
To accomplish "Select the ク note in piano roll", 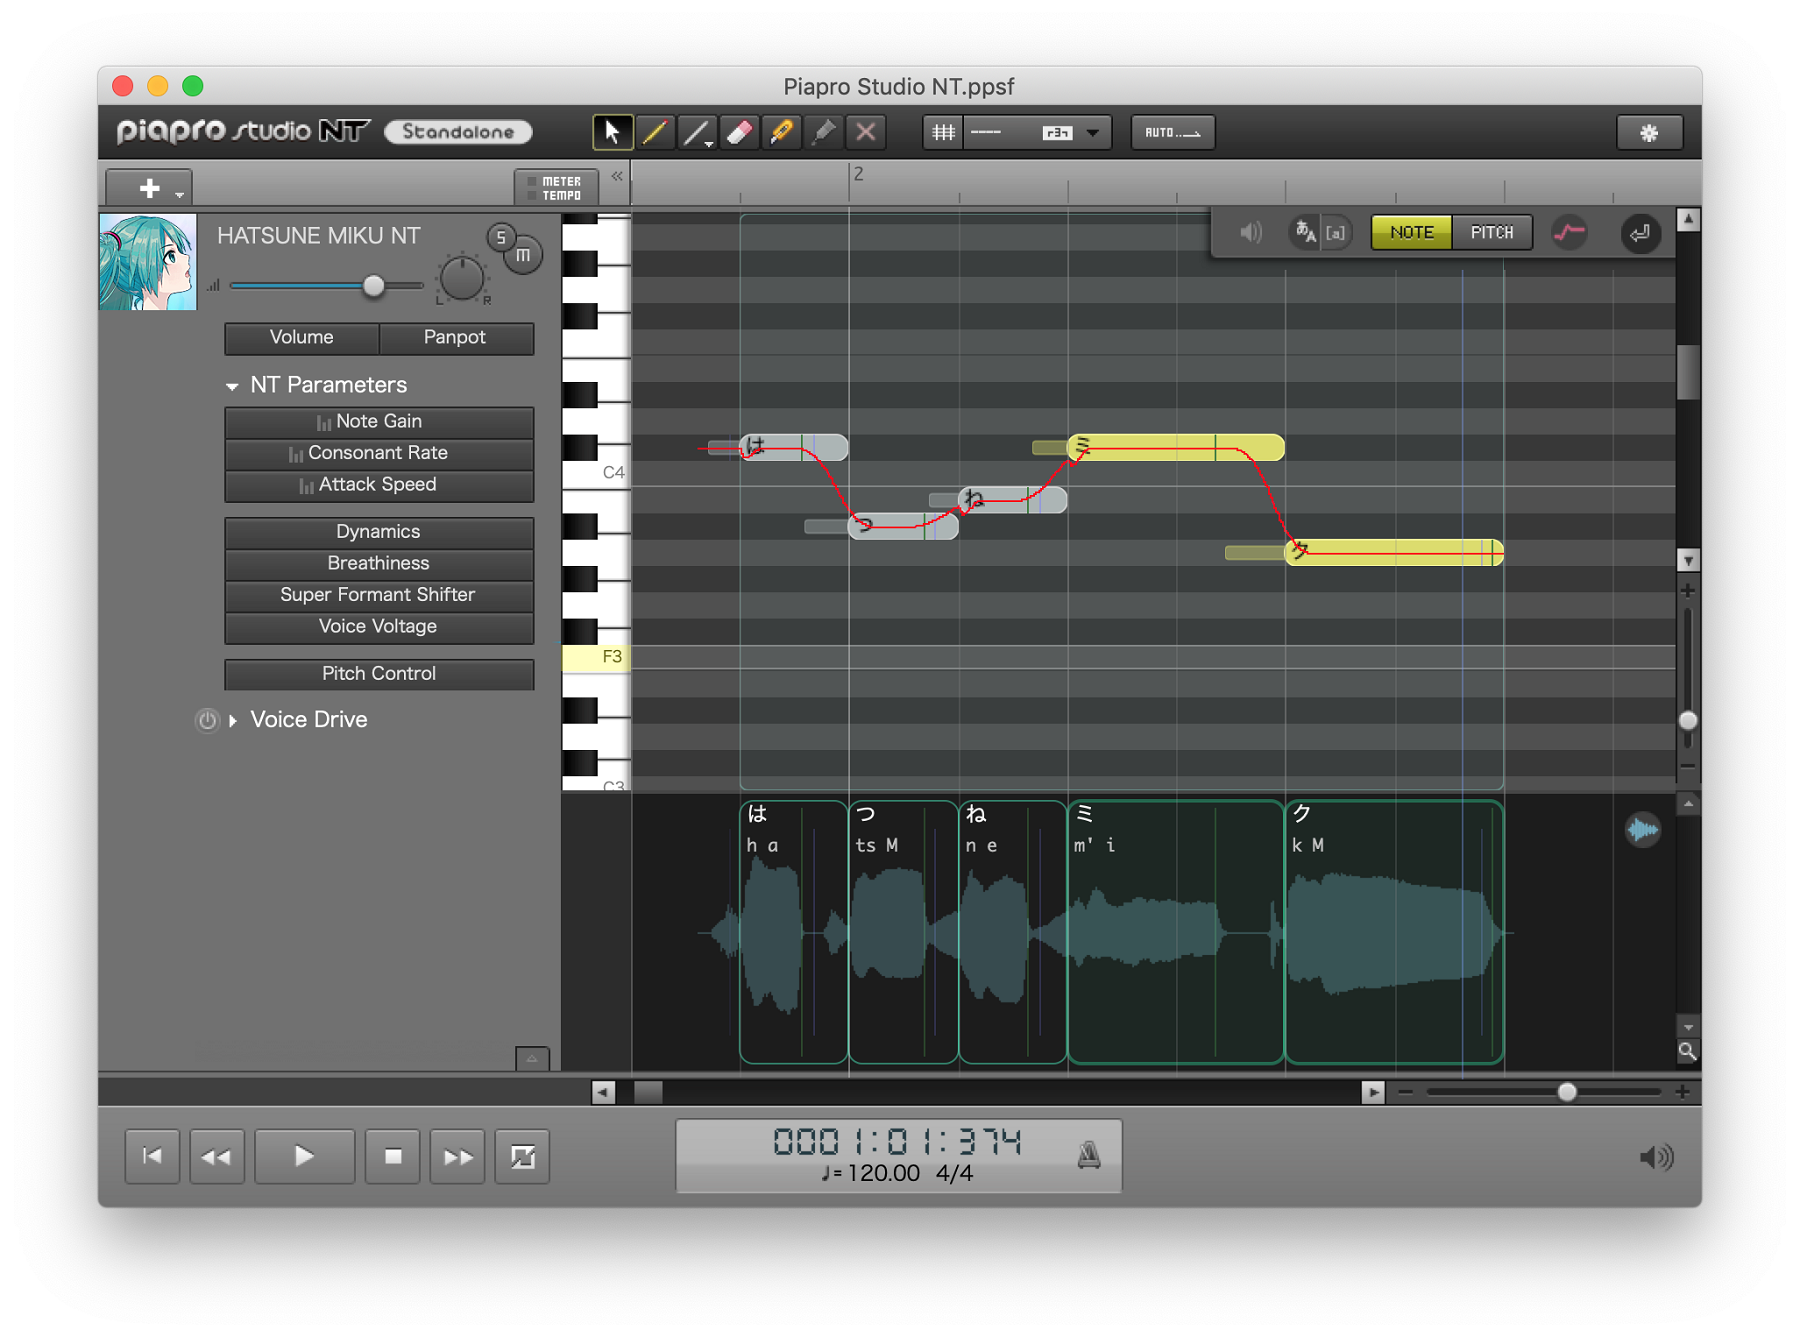I will pyautogui.click(x=1394, y=552).
